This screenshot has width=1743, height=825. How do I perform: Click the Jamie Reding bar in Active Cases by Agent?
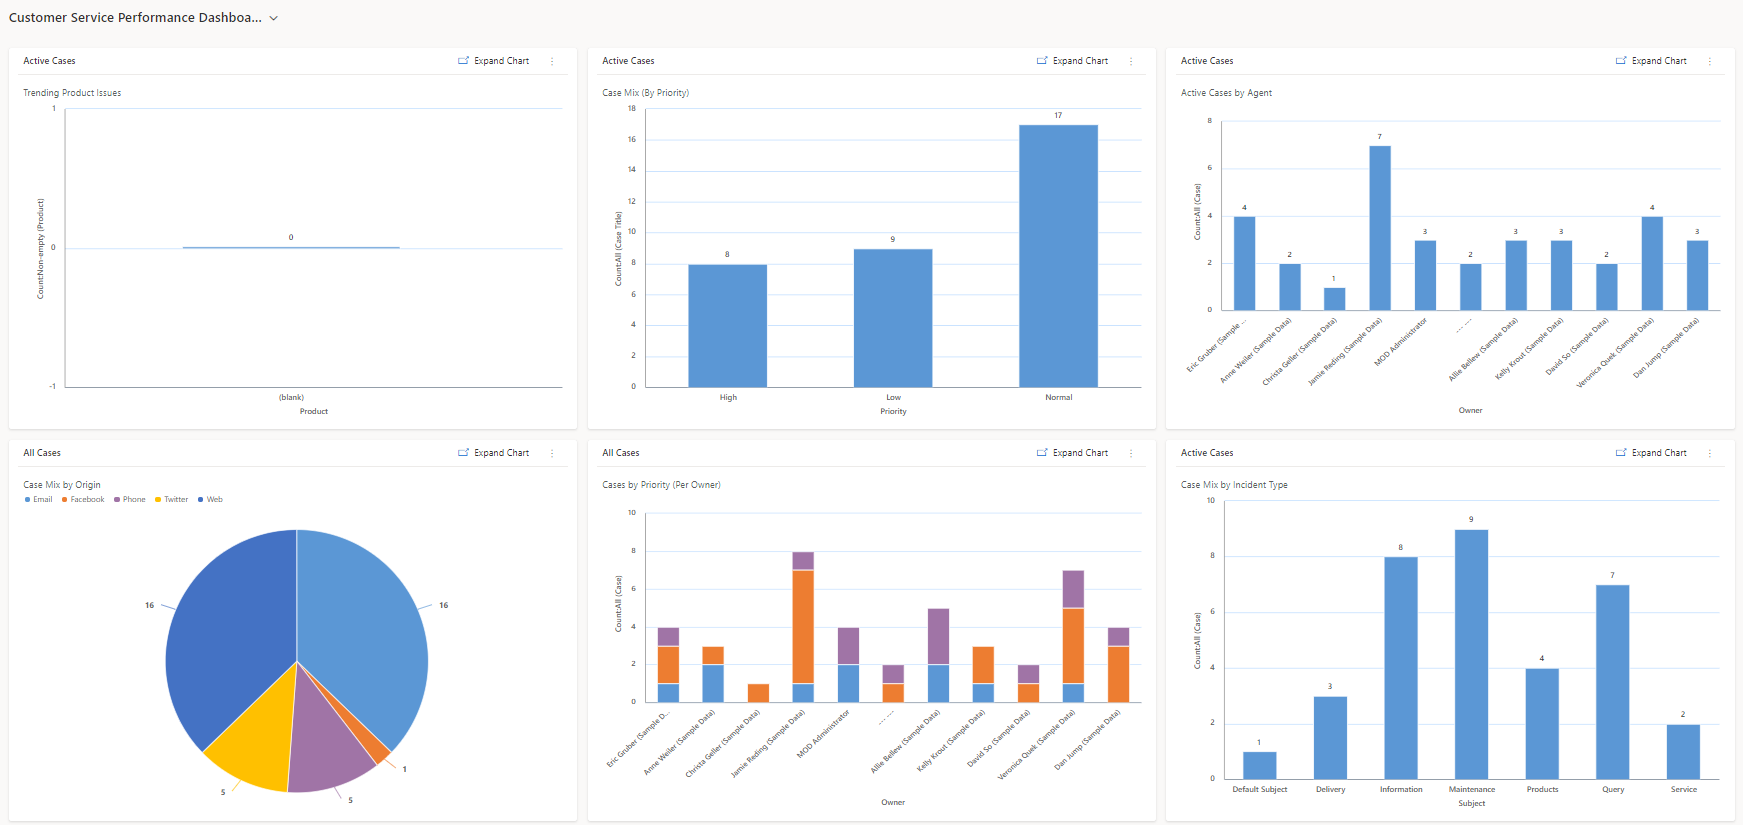pos(1379,228)
